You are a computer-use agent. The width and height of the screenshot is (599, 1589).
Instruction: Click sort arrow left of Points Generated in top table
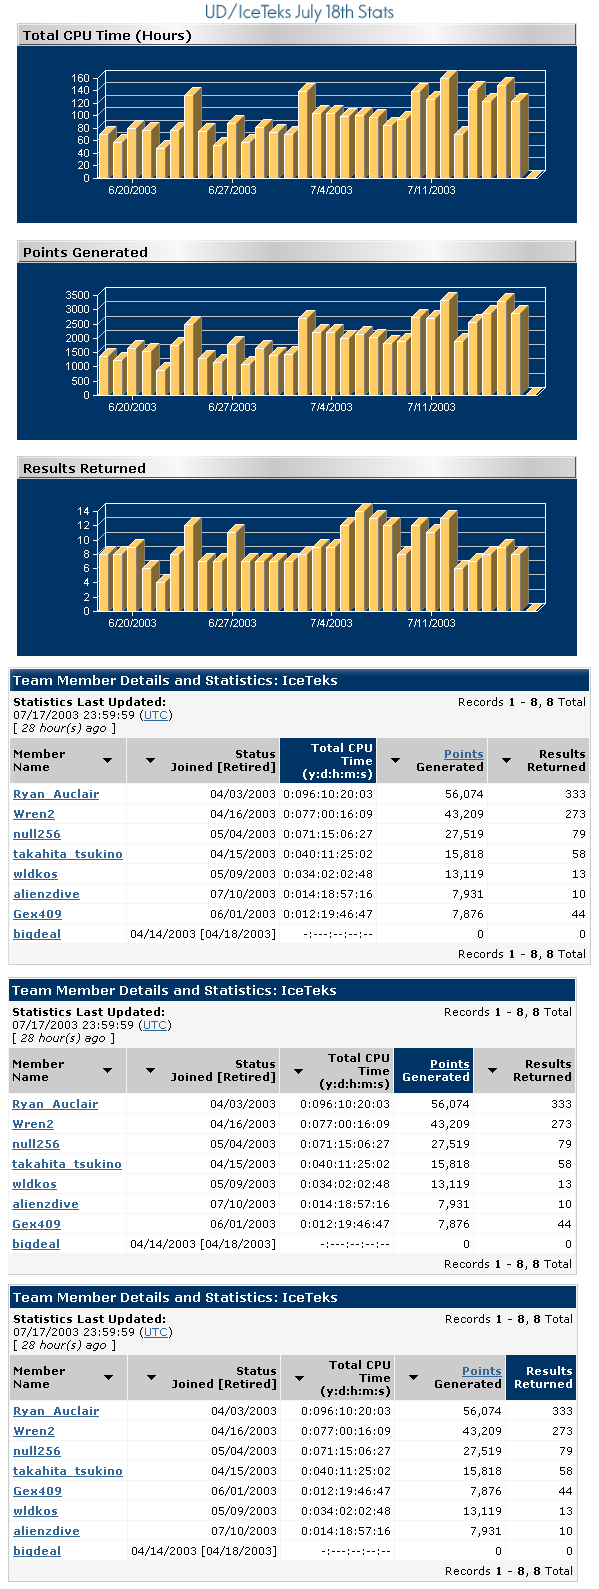[x=395, y=761]
